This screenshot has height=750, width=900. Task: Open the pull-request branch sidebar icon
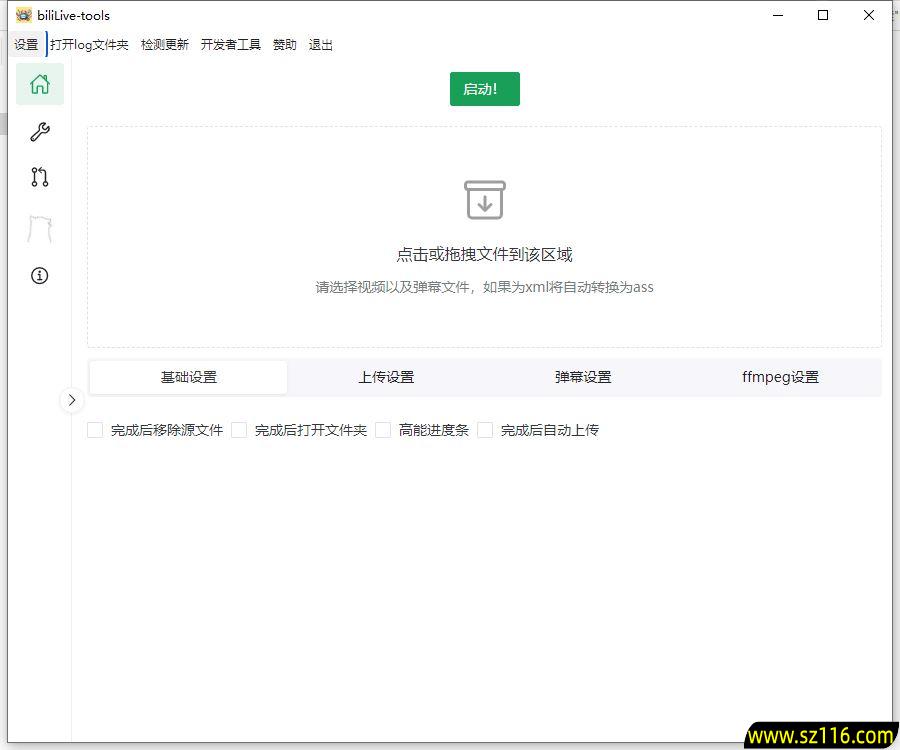click(x=40, y=178)
